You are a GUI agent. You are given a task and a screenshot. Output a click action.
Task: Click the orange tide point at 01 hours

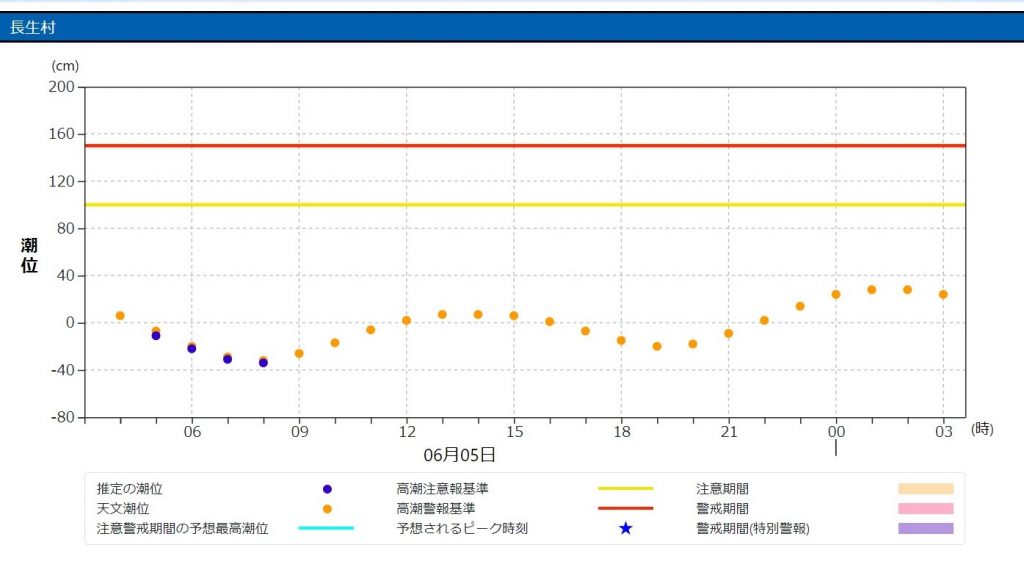[x=872, y=290]
